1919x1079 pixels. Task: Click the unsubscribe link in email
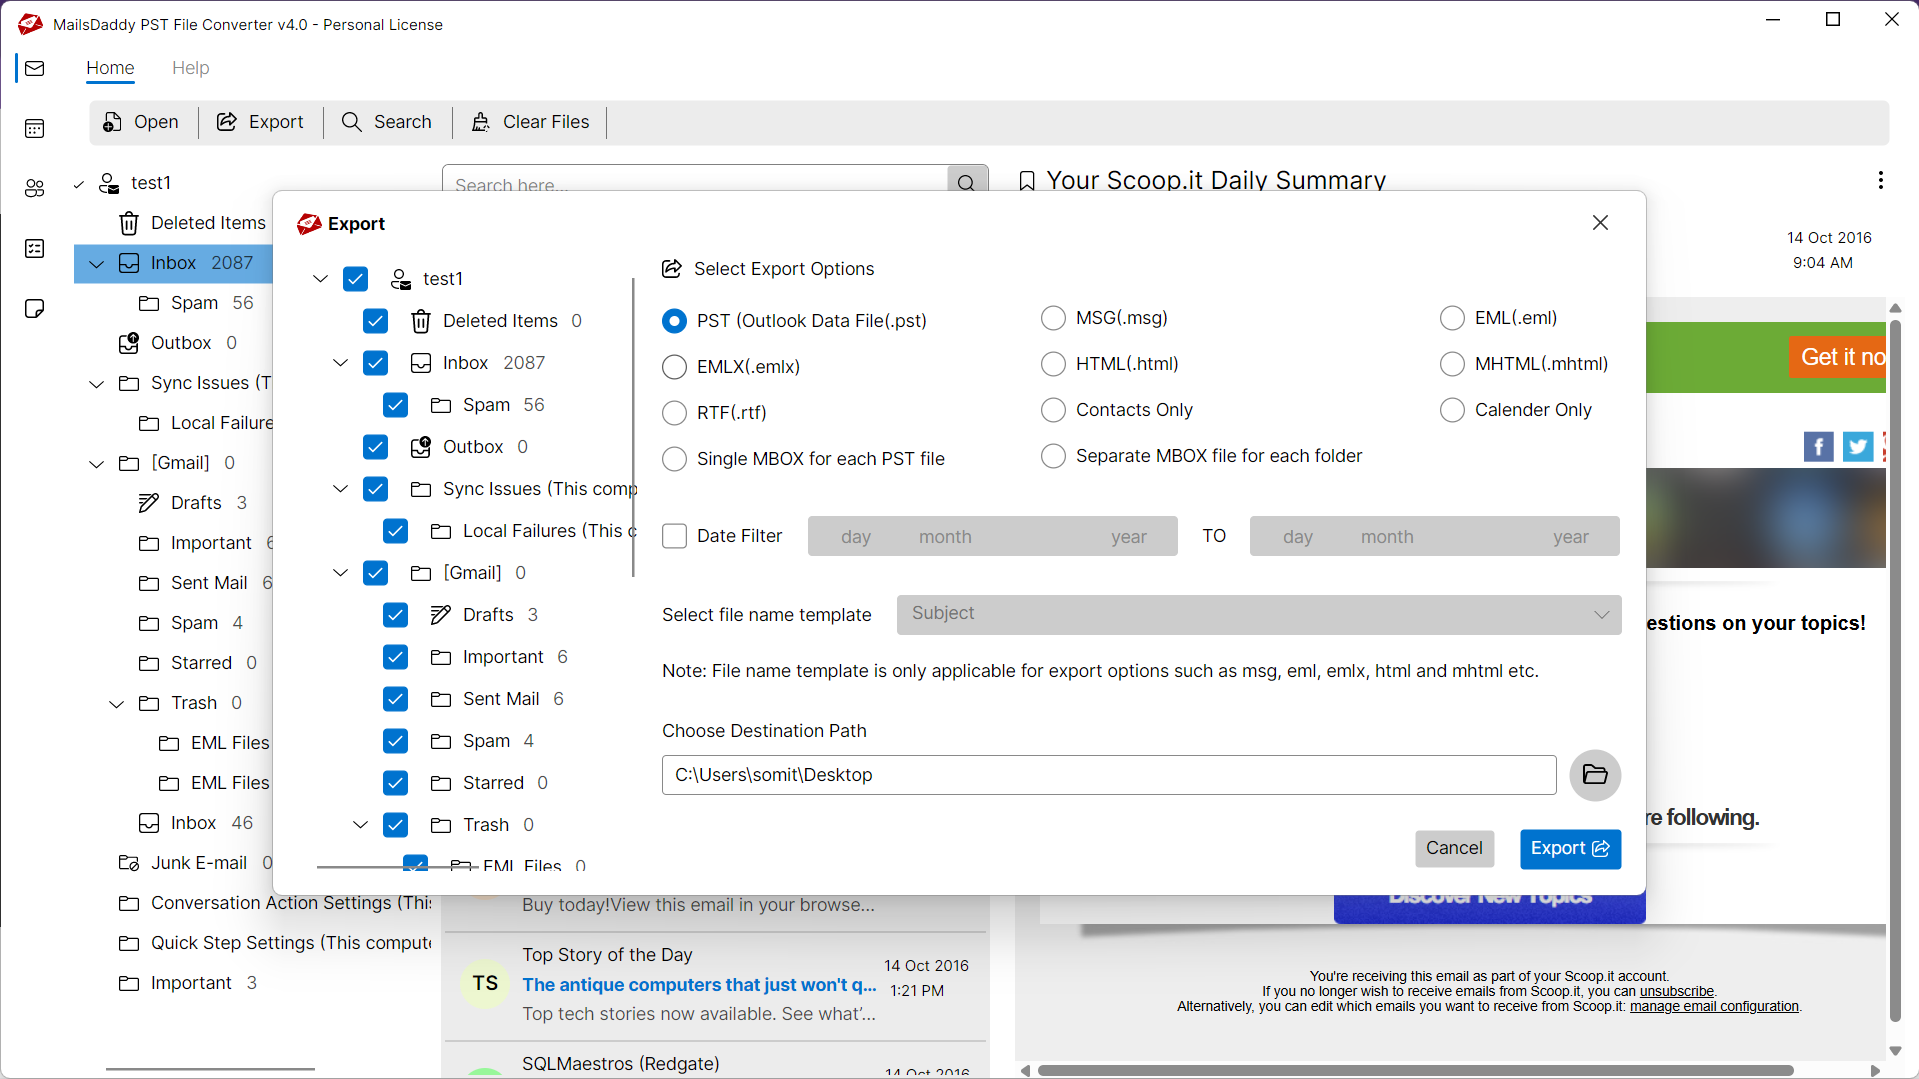(x=1676, y=992)
